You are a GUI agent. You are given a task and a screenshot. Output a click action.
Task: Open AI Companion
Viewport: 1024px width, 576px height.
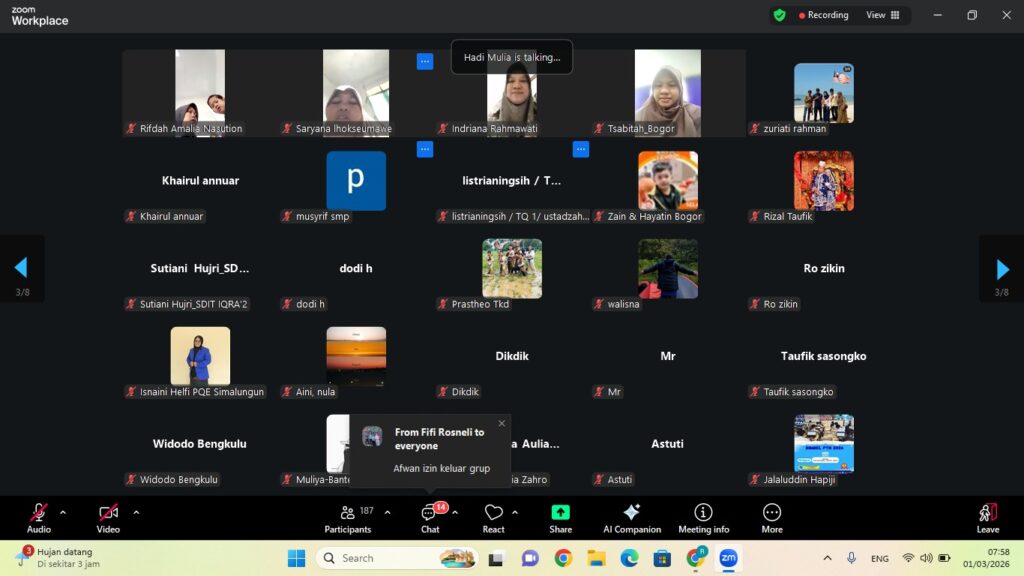632,519
